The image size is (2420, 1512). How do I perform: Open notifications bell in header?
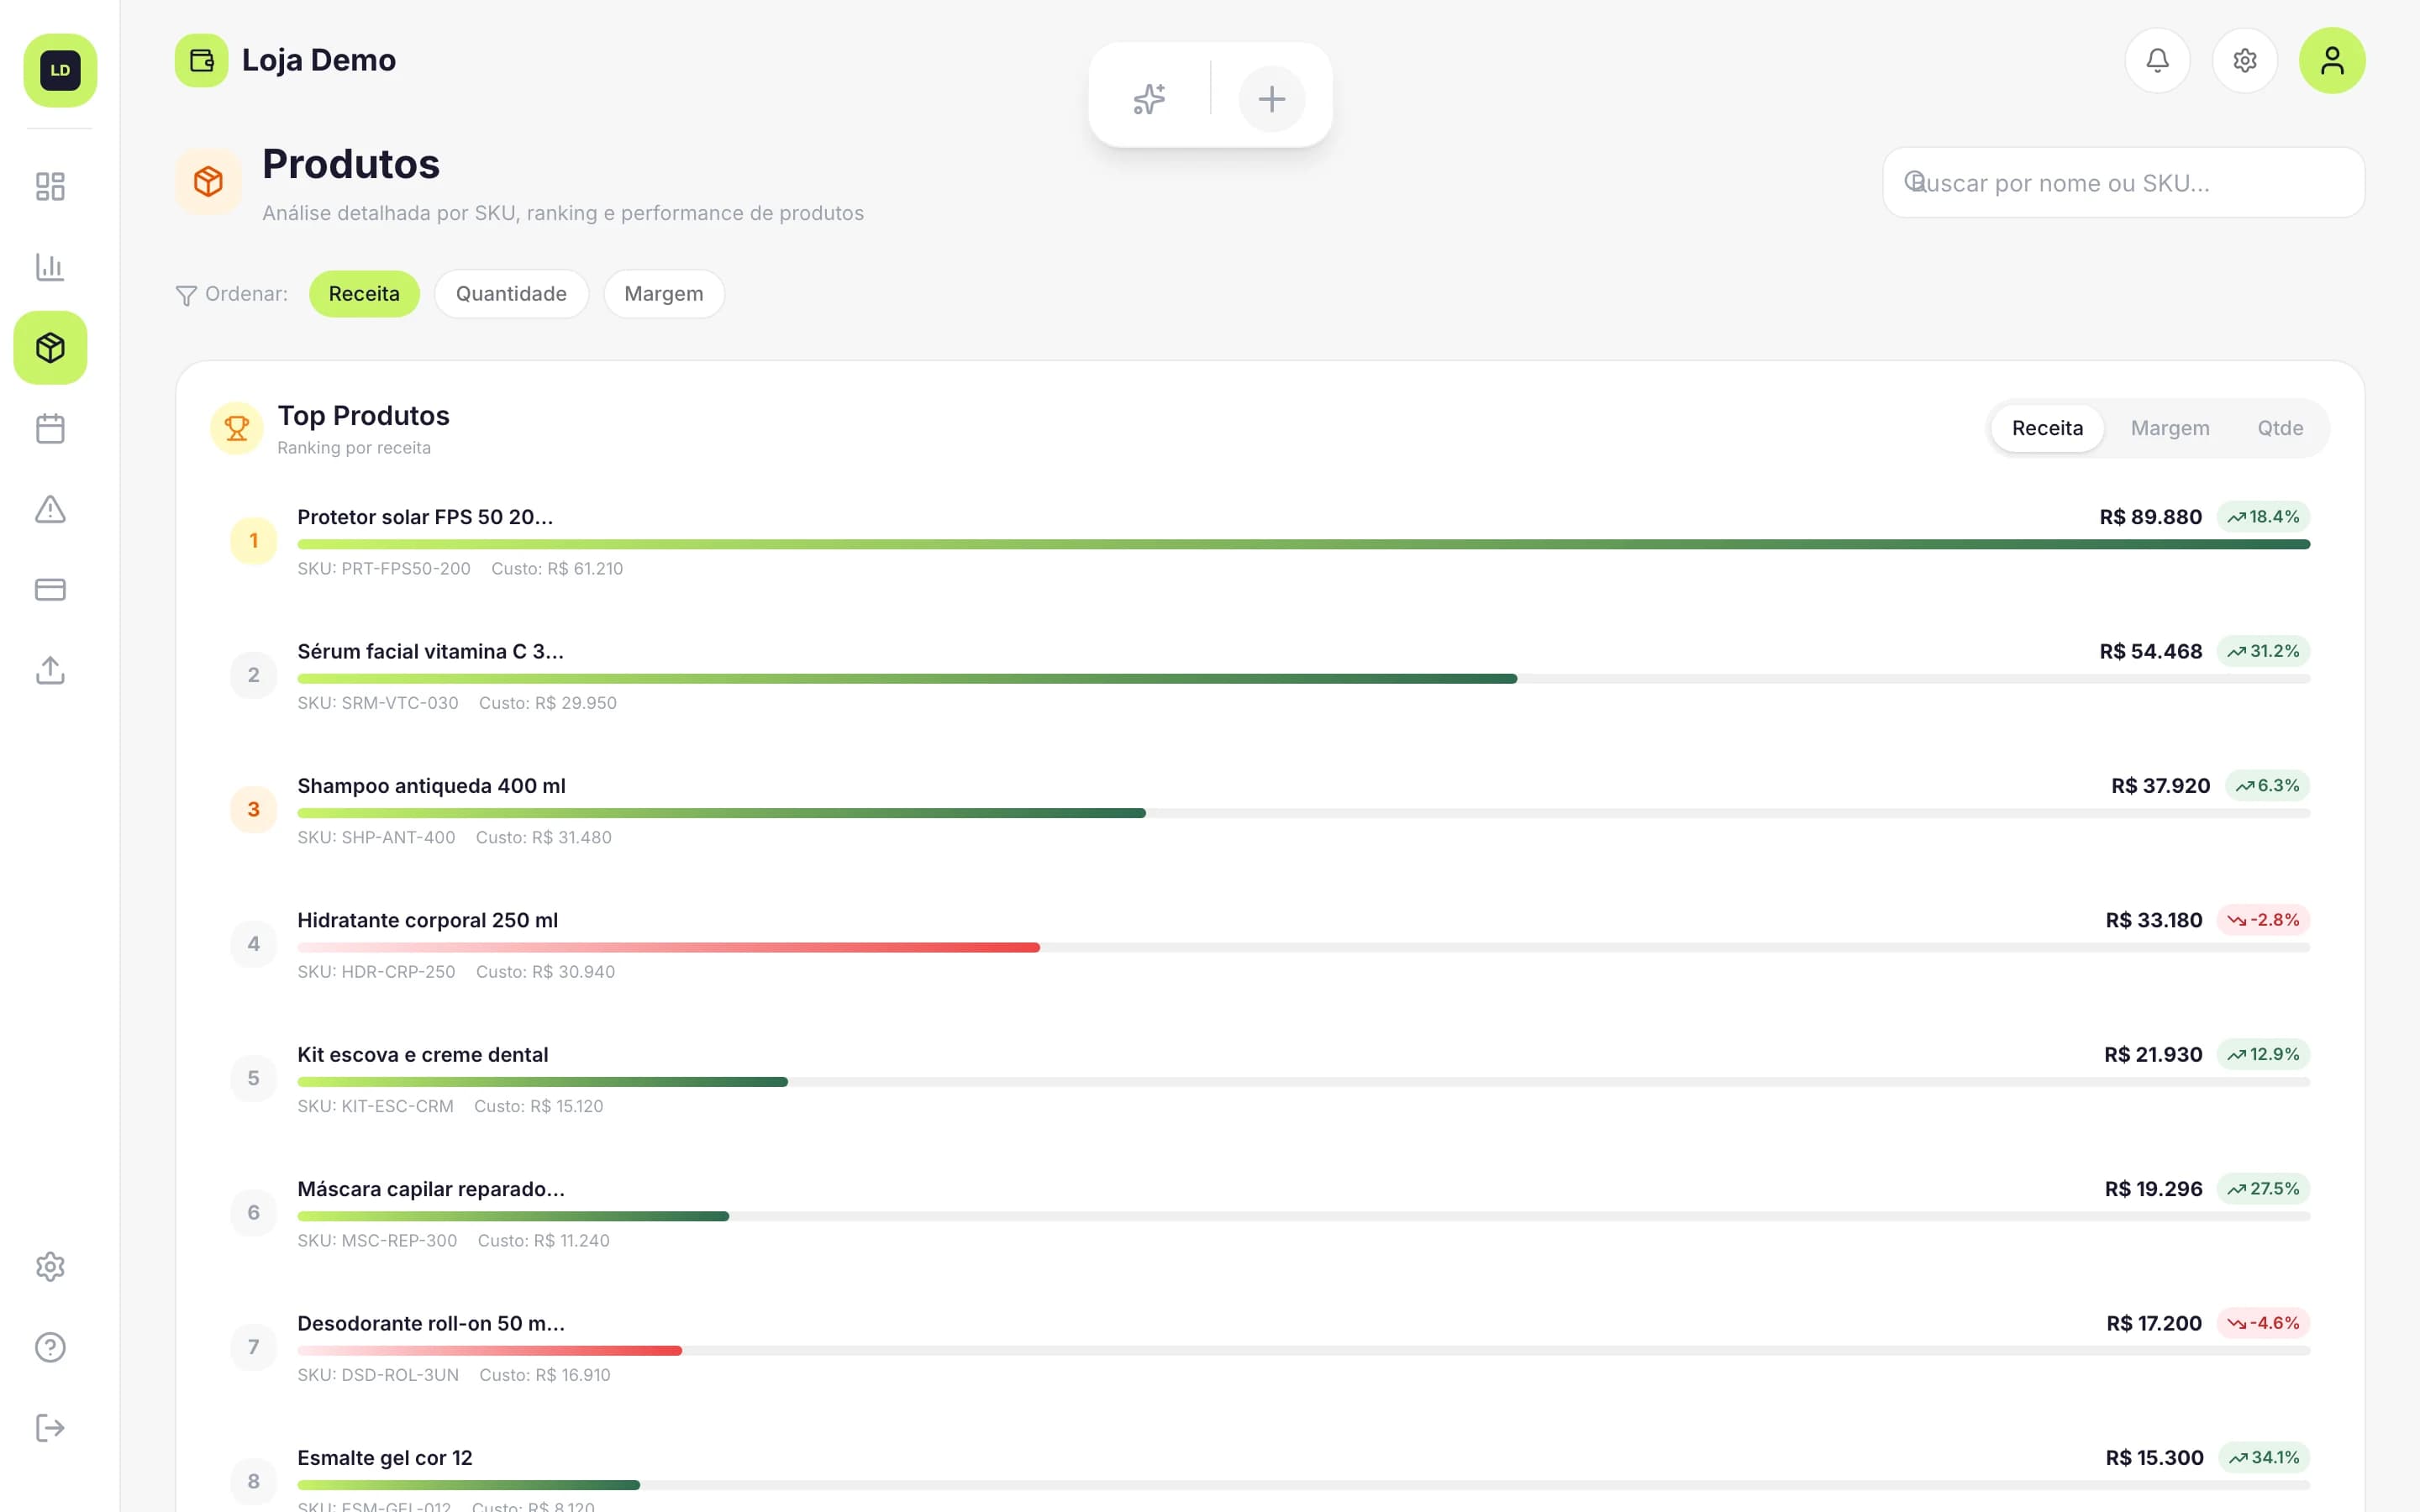click(2157, 61)
